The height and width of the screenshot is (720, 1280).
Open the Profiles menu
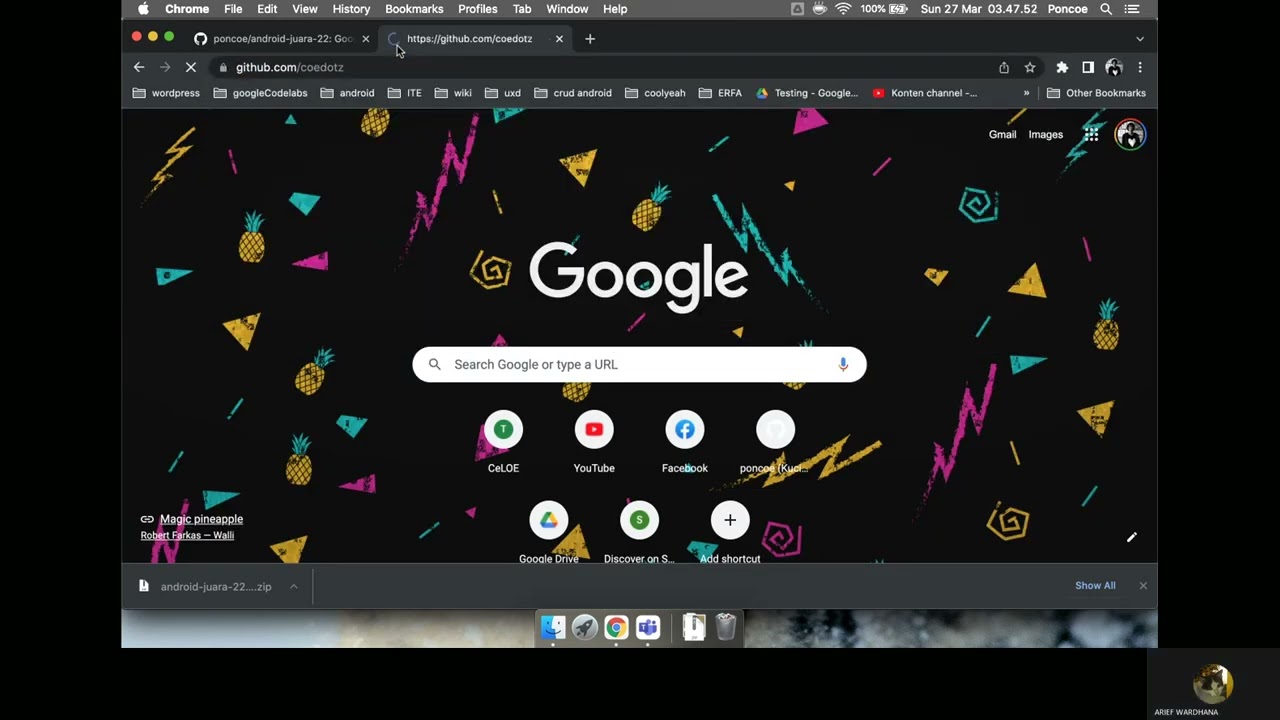(x=478, y=9)
